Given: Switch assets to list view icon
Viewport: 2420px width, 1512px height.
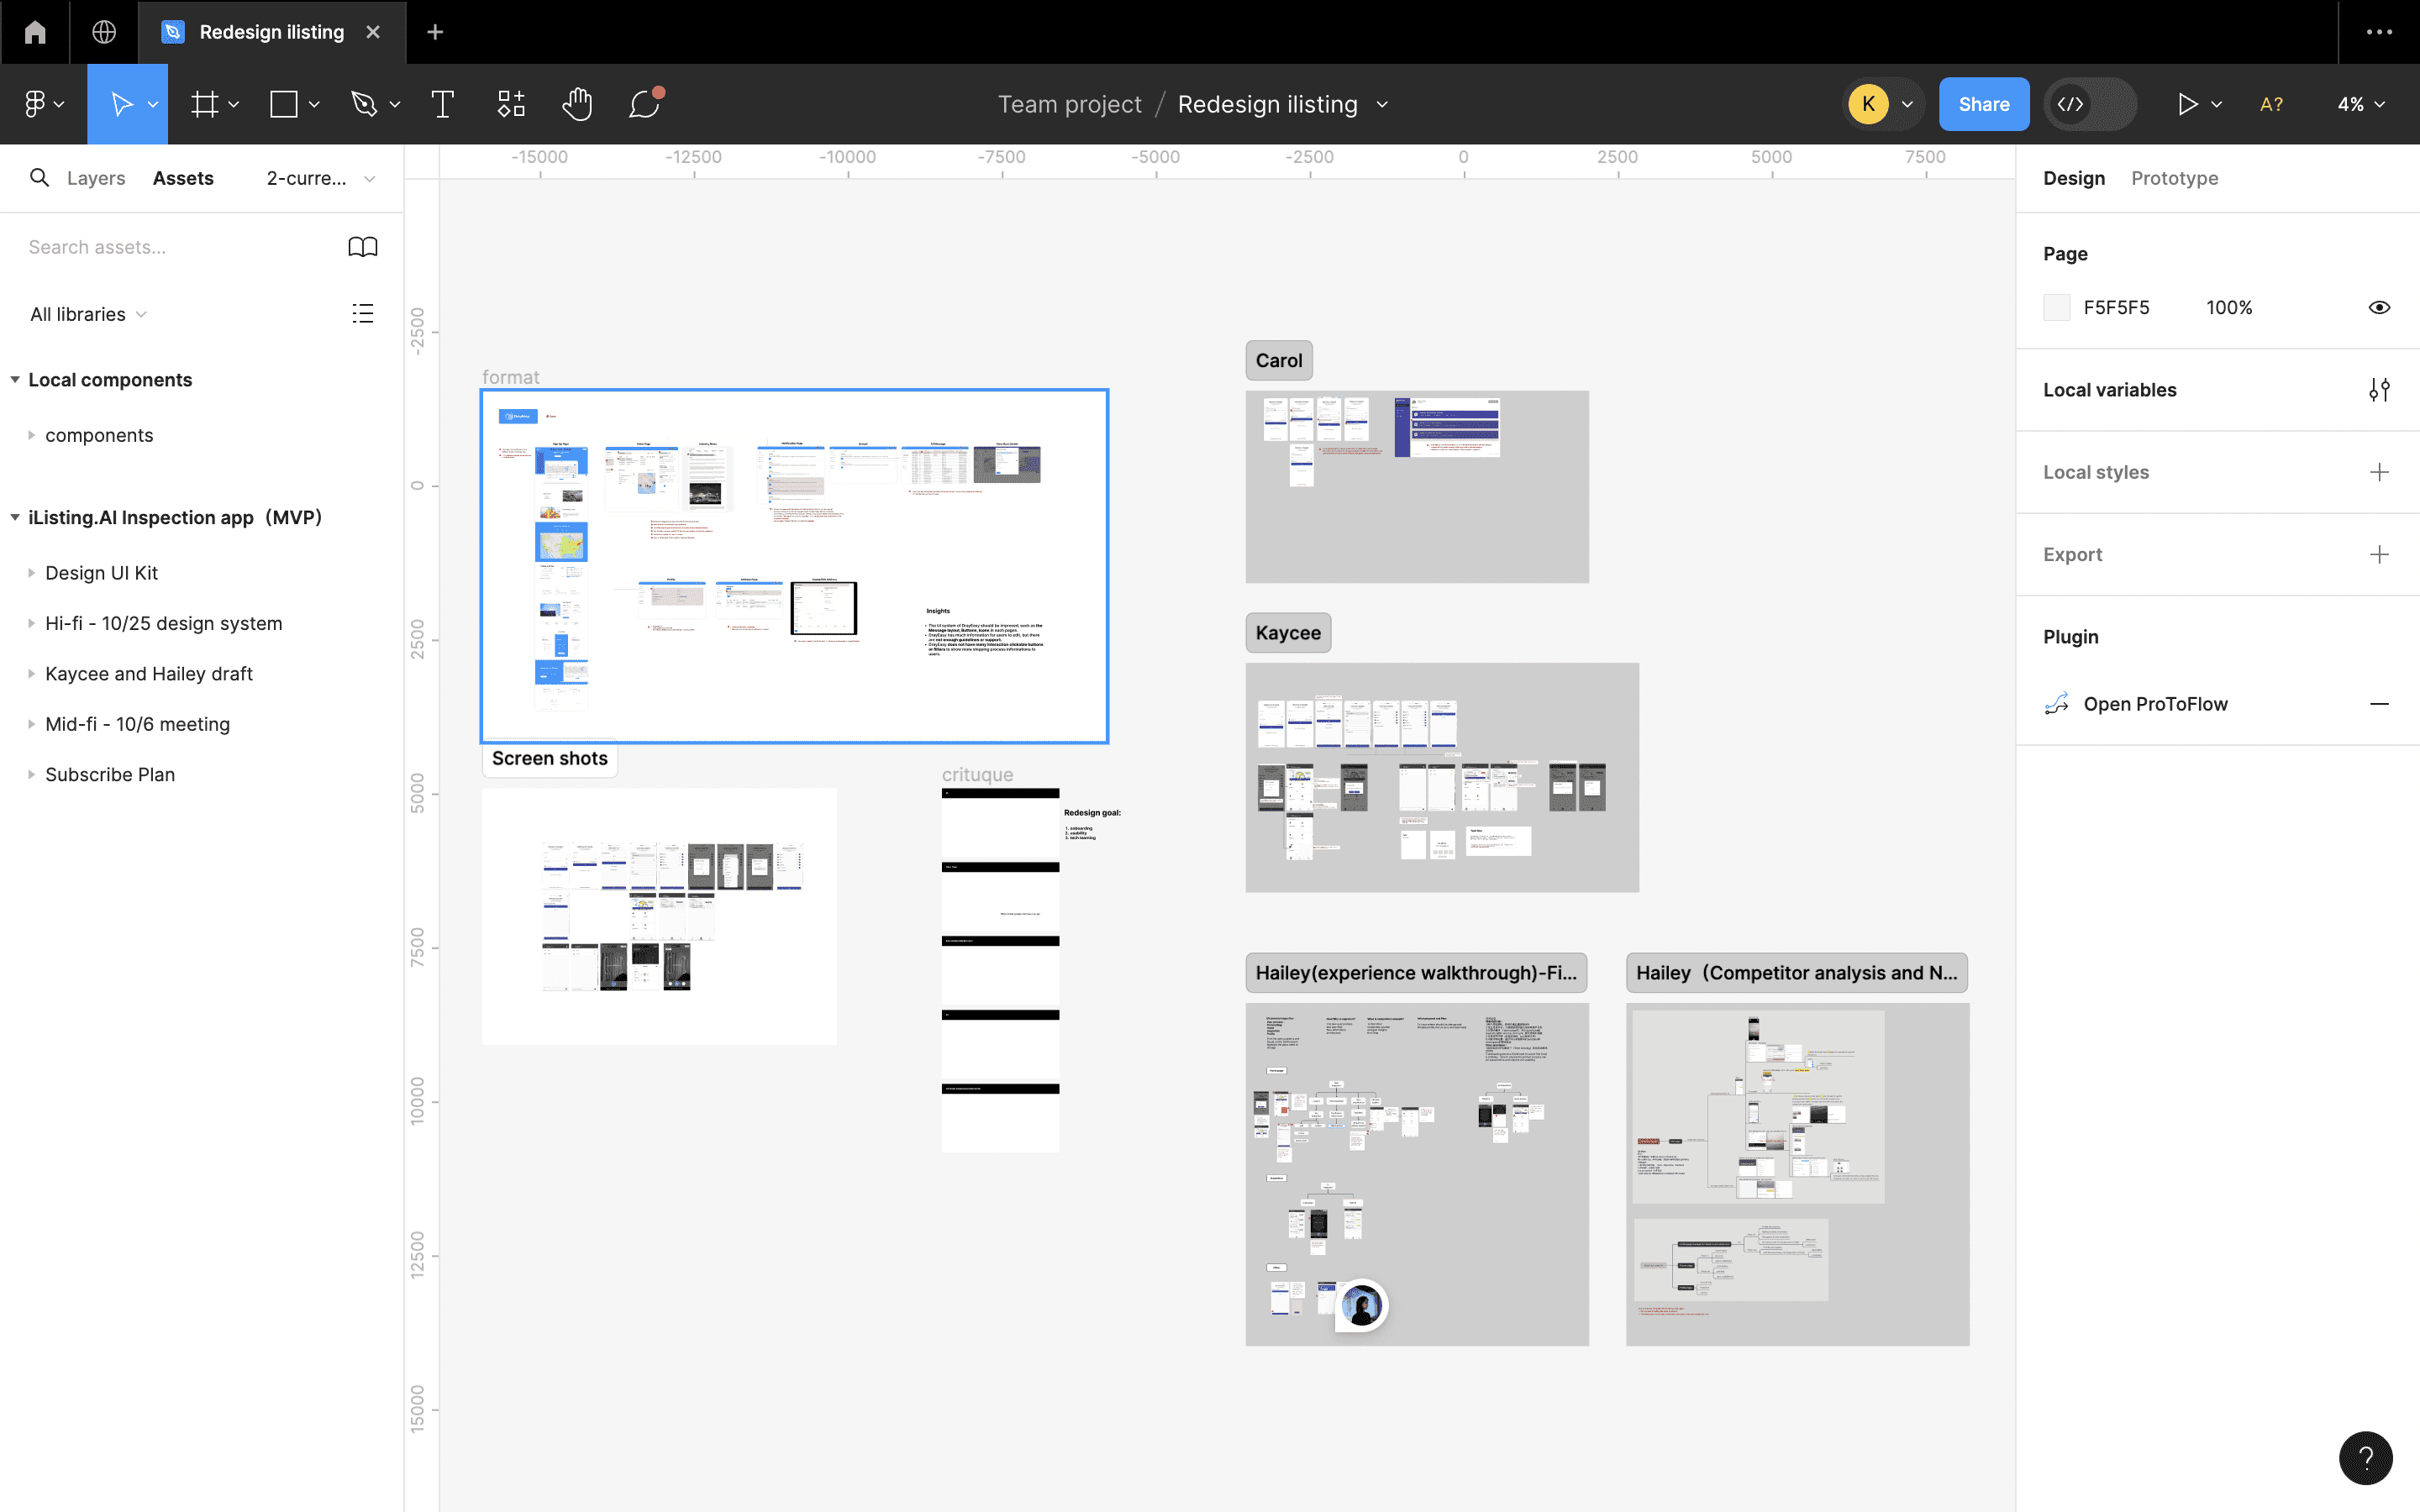Looking at the screenshot, I should (x=362, y=314).
